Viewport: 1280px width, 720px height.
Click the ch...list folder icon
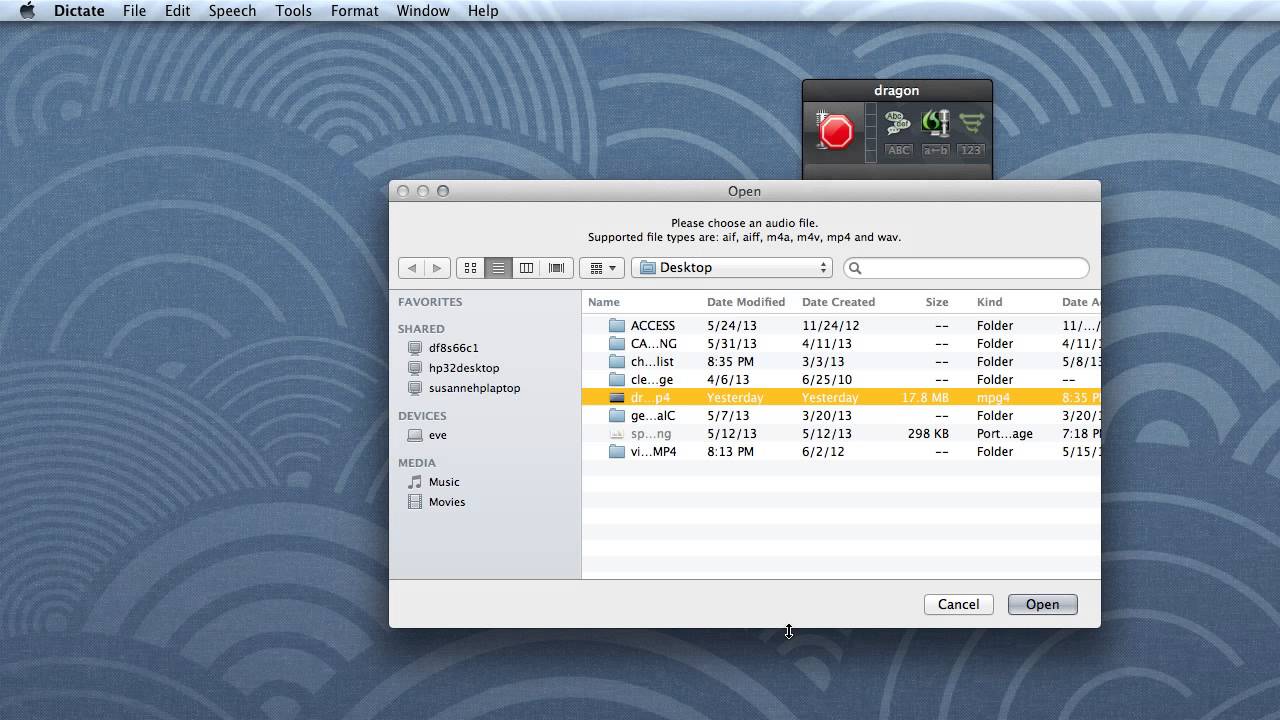(617, 362)
